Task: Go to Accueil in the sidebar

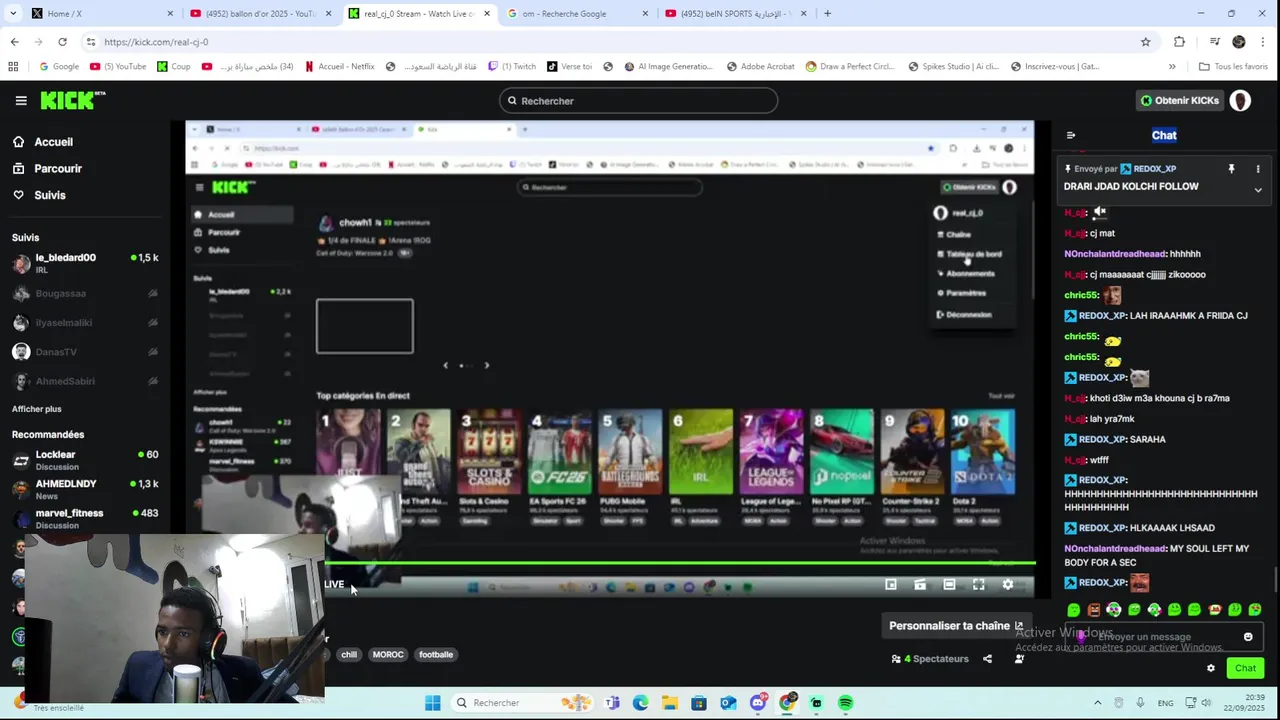Action: (53, 142)
